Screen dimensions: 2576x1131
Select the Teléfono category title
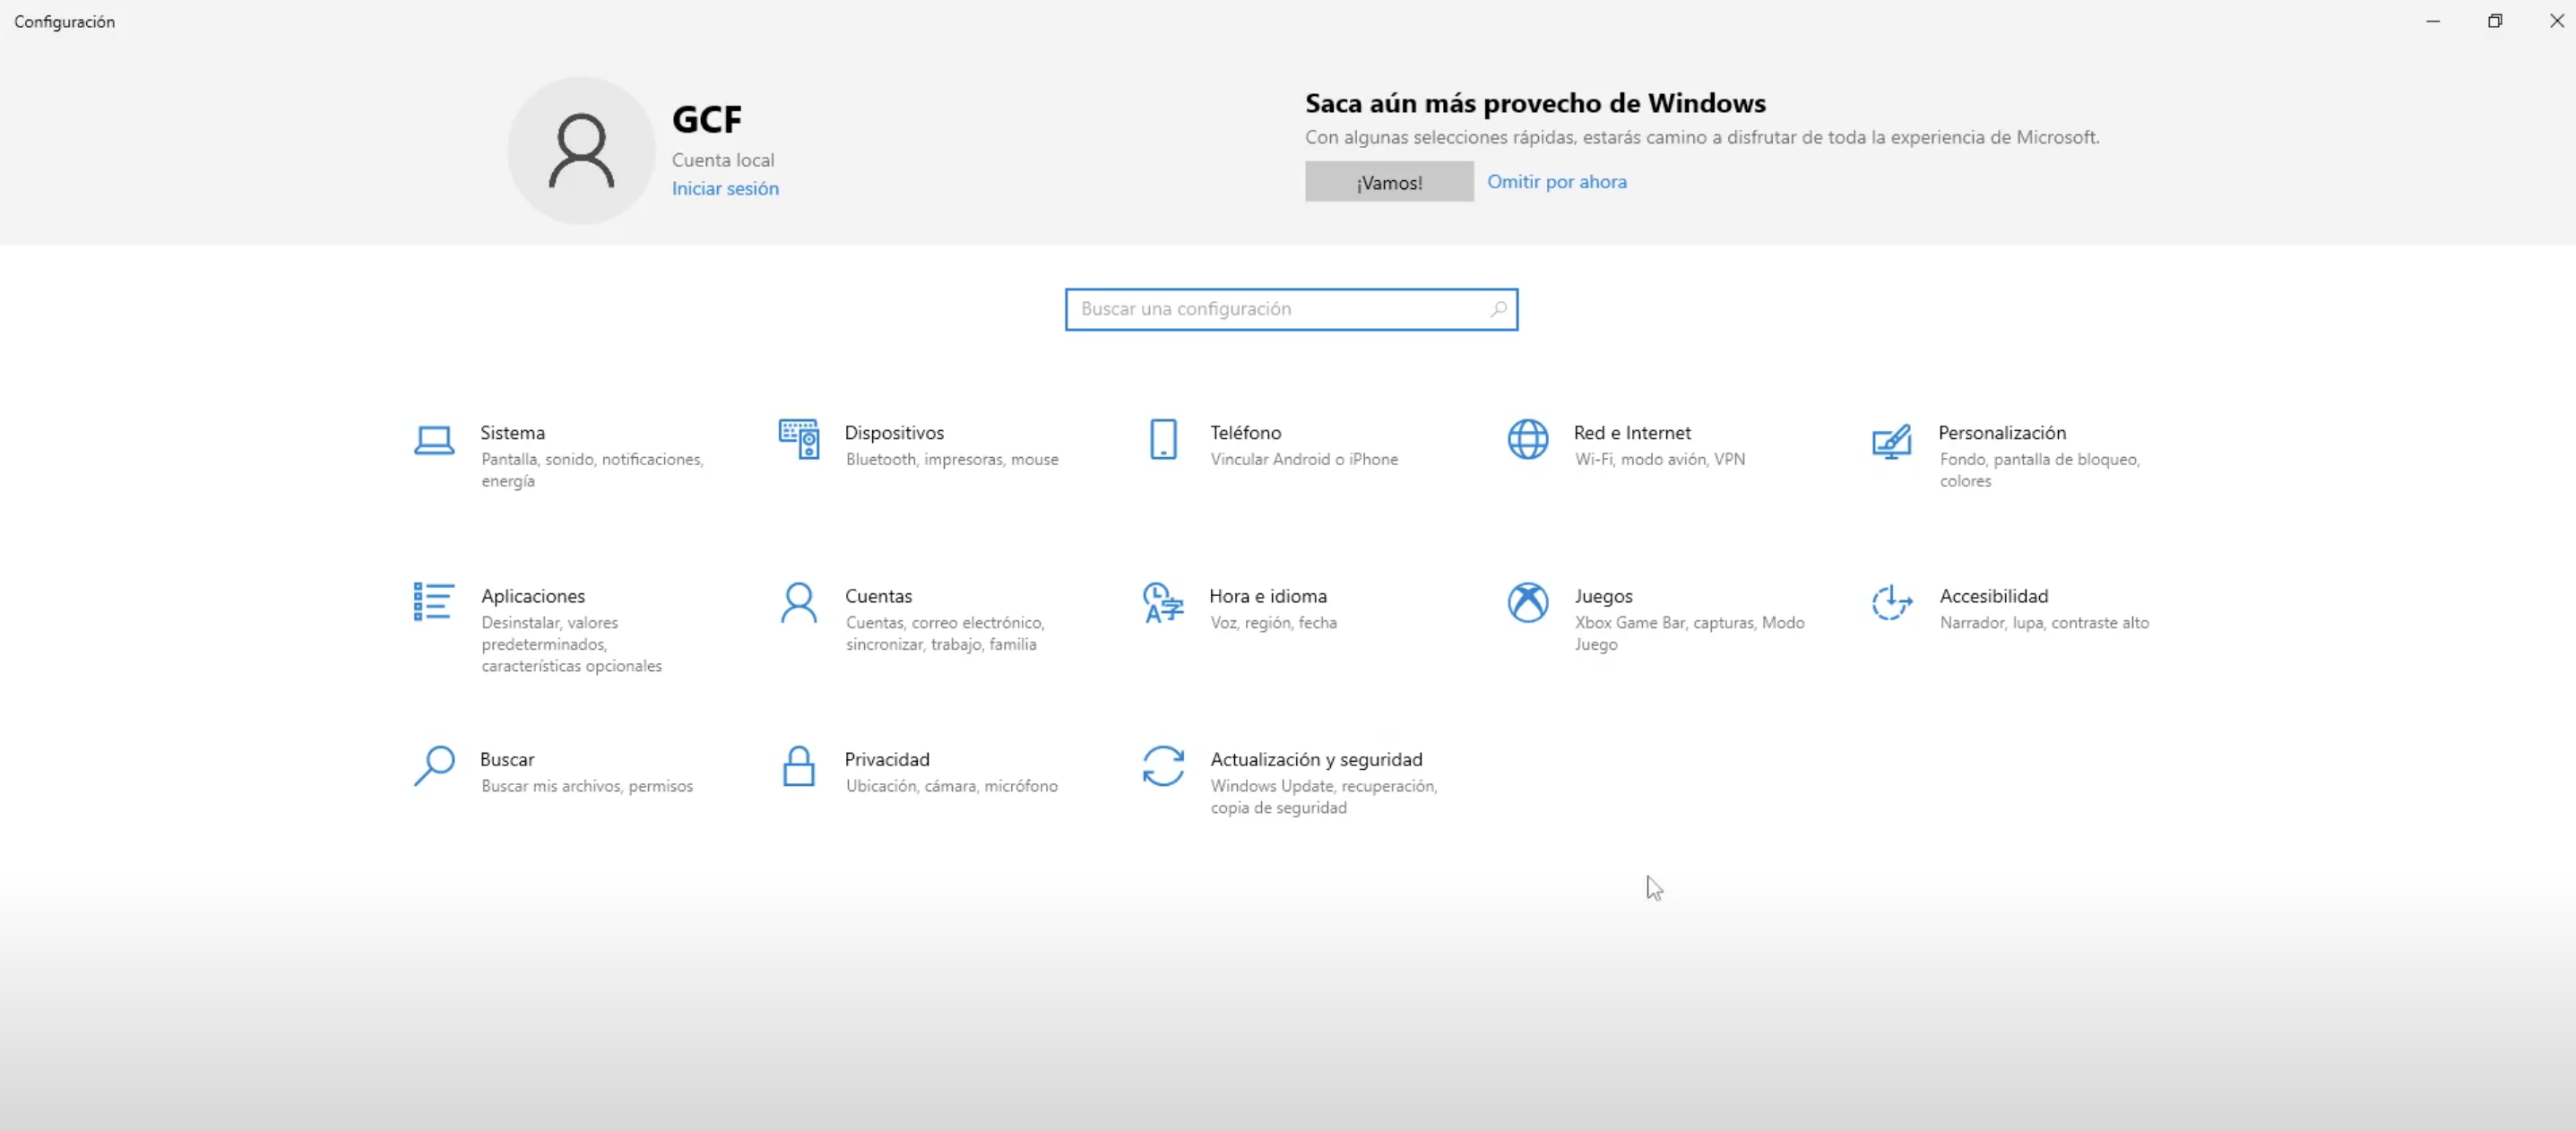[1245, 432]
